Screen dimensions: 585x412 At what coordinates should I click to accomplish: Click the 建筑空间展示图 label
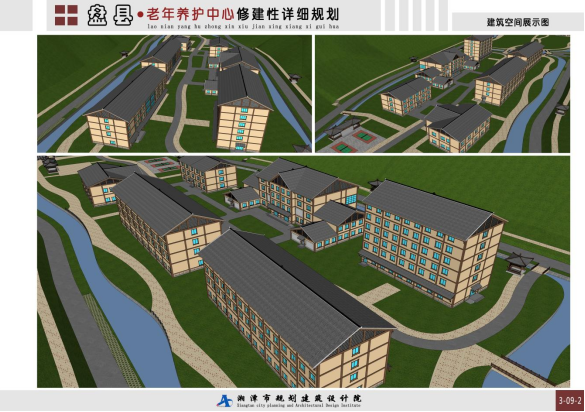(x=517, y=22)
